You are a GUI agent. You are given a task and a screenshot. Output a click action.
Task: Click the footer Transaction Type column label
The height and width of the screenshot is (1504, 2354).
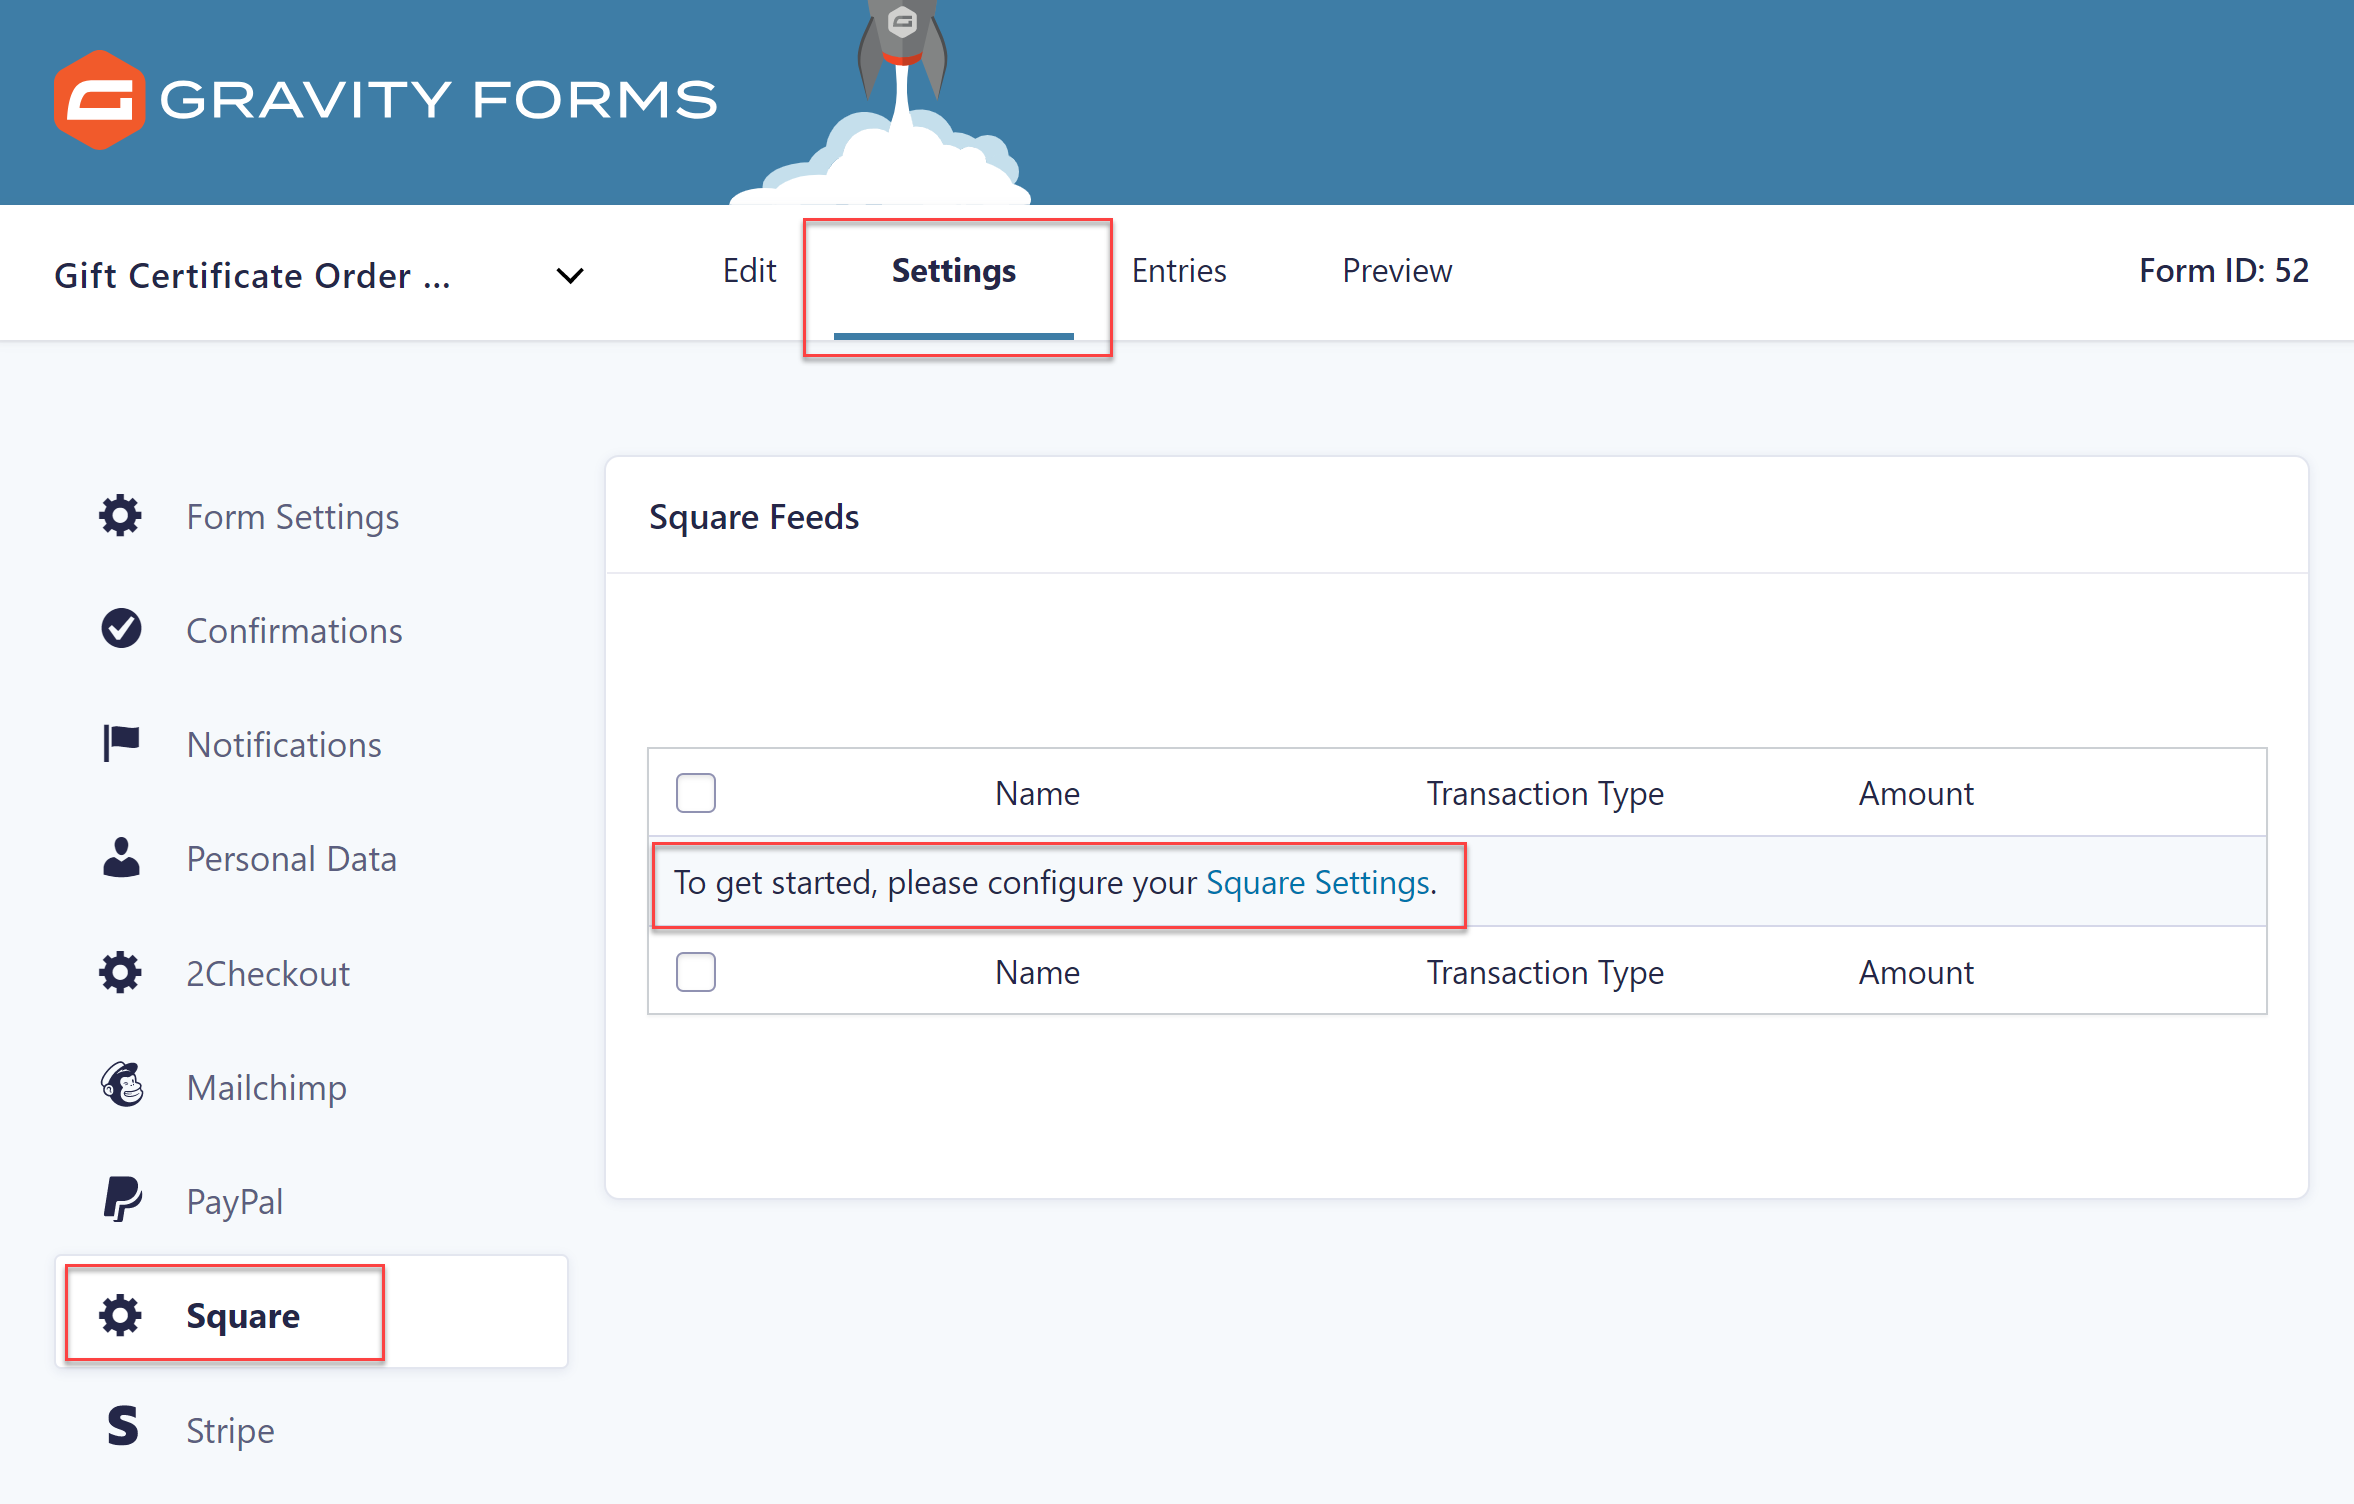(1545, 972)
